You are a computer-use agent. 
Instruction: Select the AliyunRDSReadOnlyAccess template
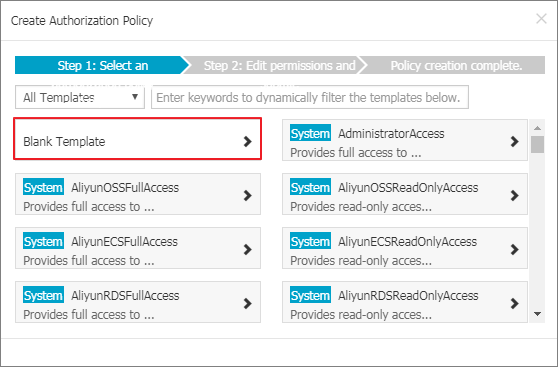click(x=405, y=302)
